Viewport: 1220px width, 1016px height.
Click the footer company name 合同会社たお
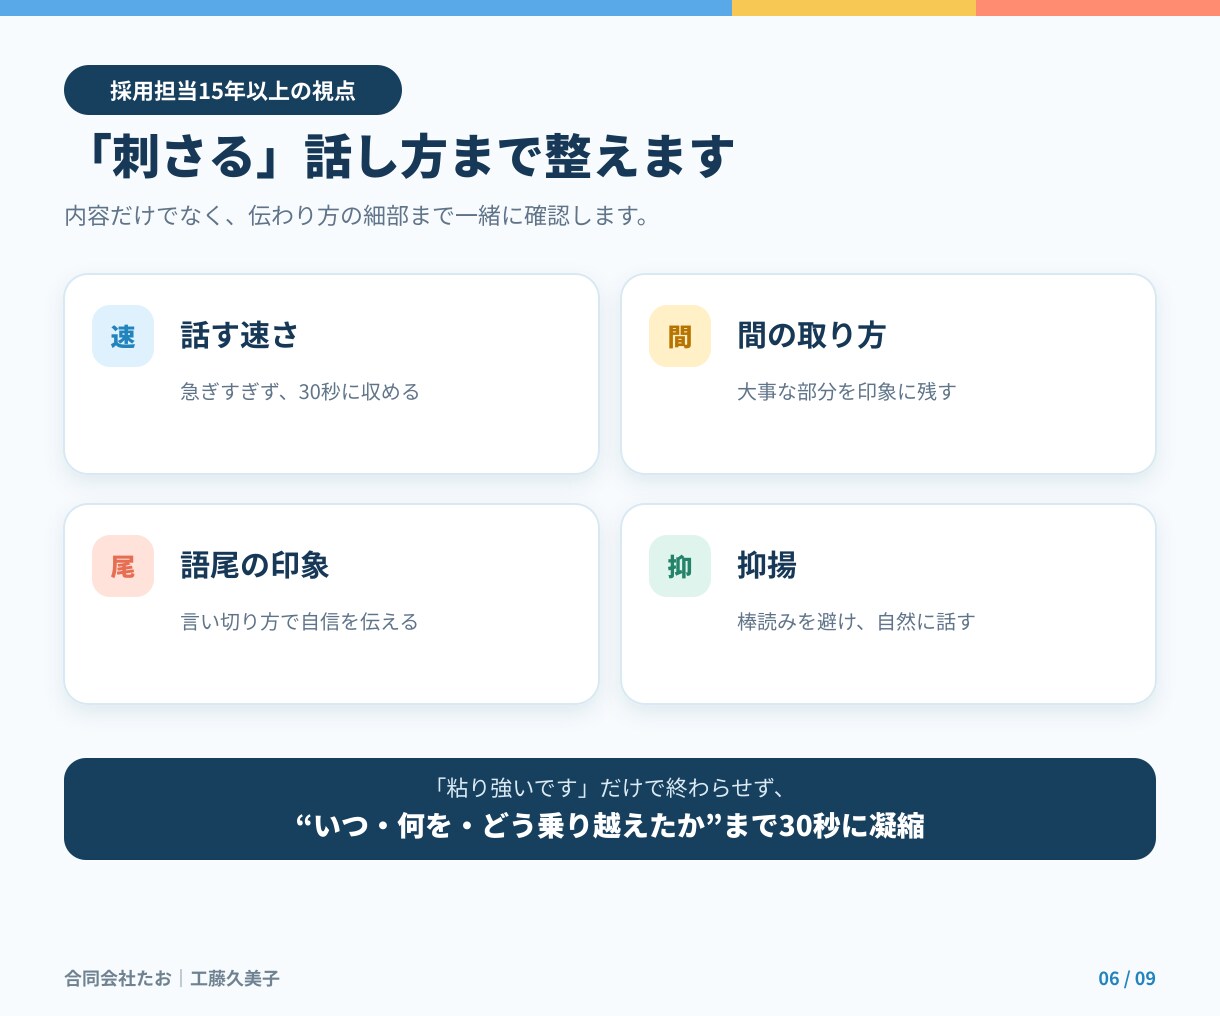tap(118, 979)
